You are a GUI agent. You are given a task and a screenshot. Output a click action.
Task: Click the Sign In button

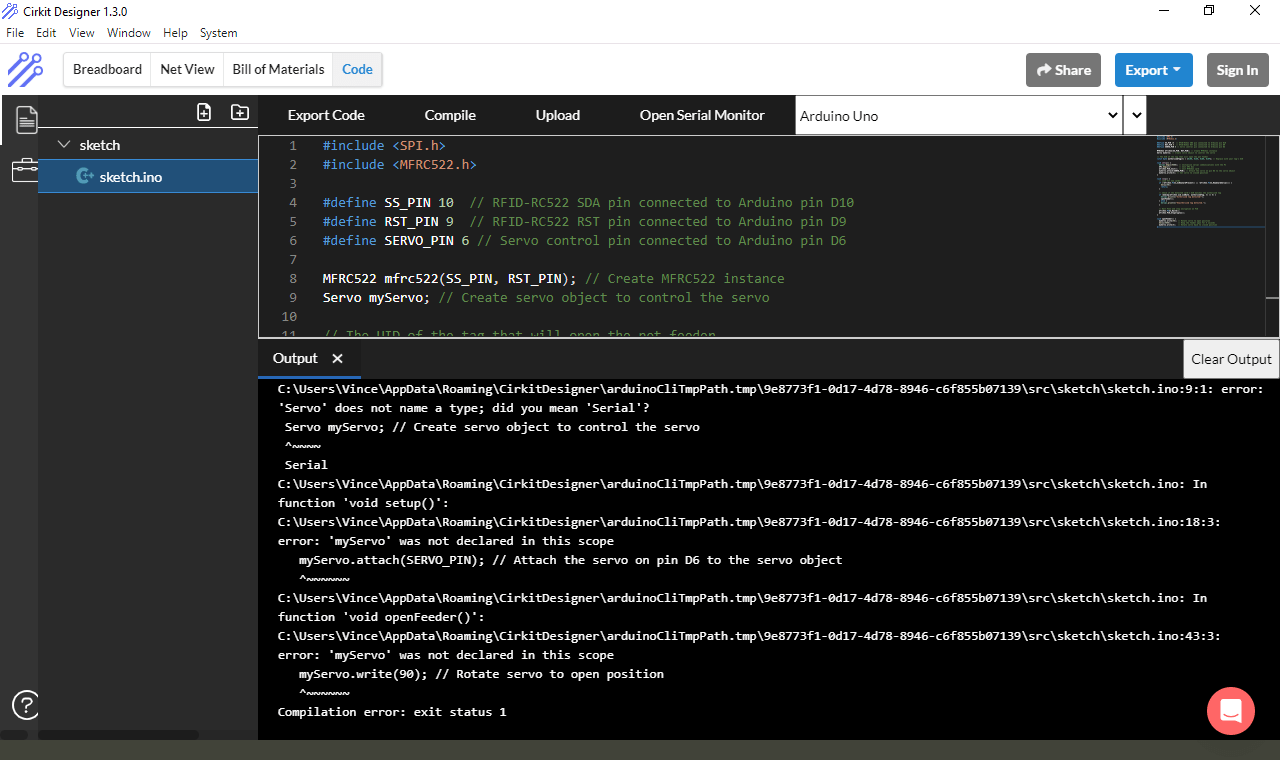[x=1238, y=70]
